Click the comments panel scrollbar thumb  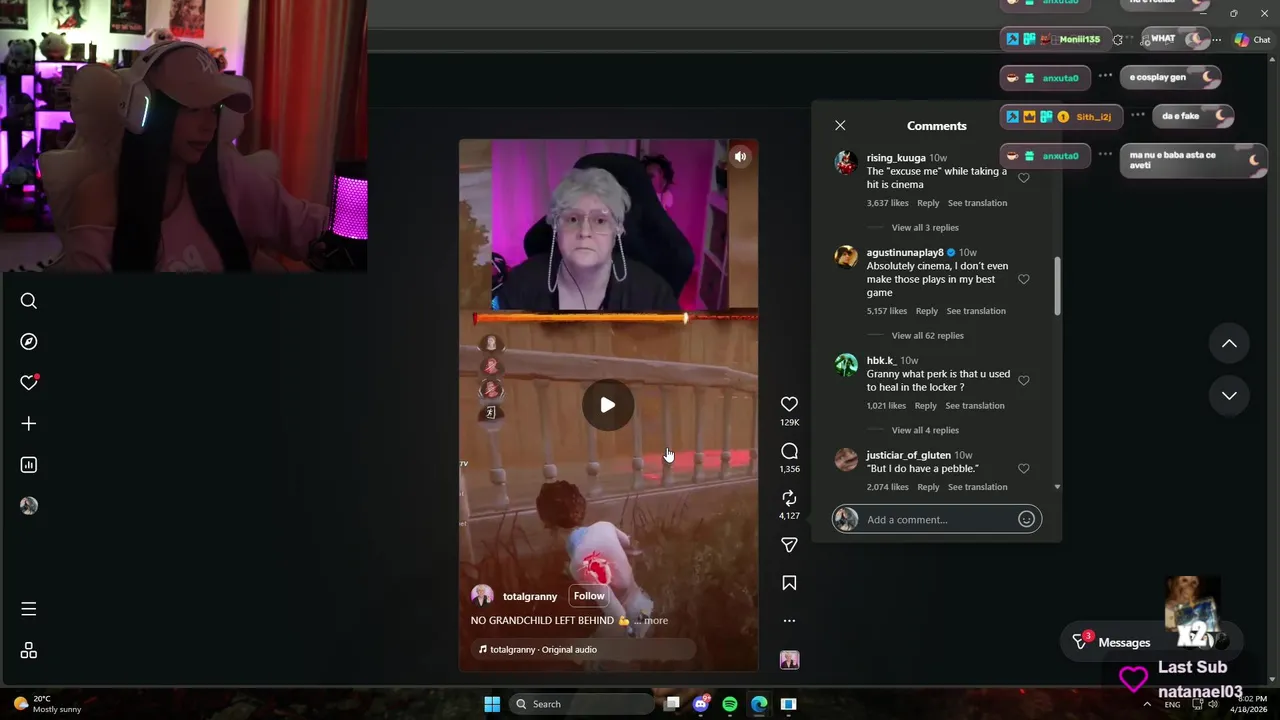(1057, 286)
